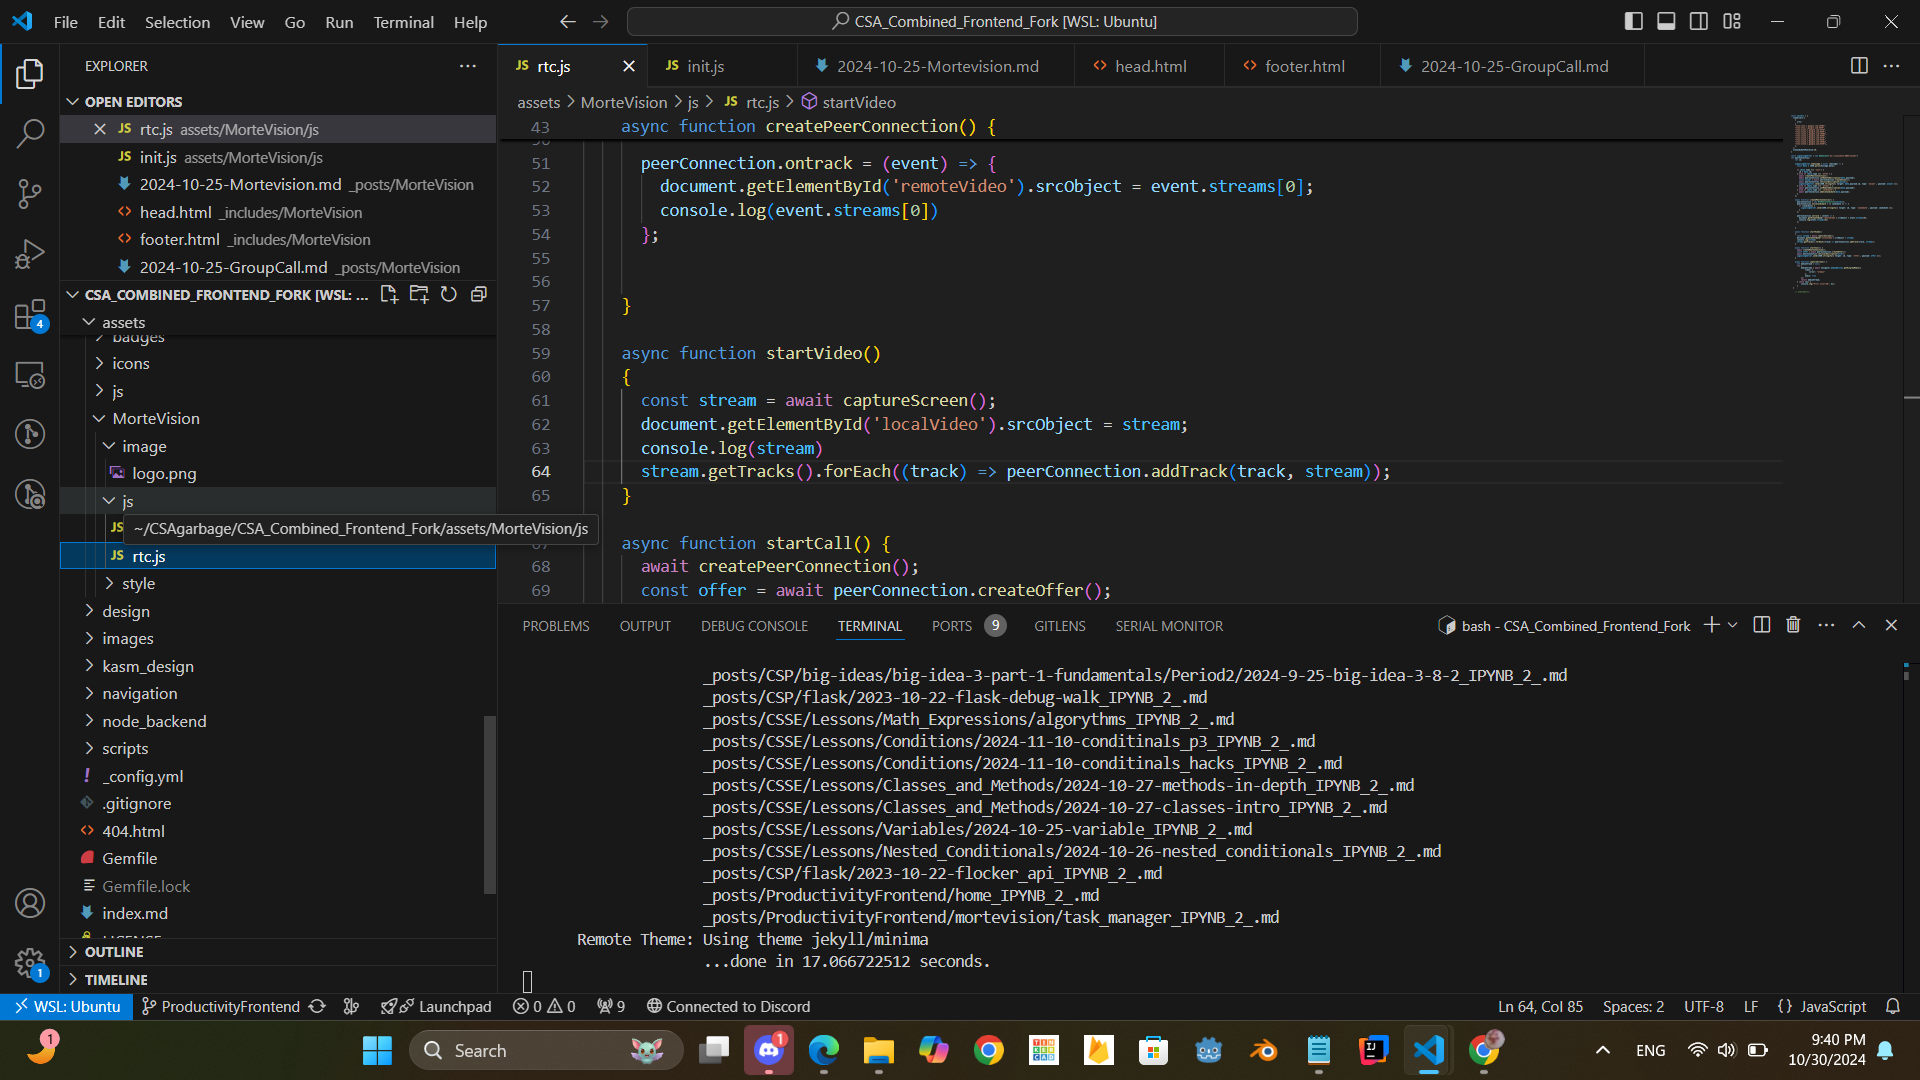Open notifications bell in status bar
The height and width of the screenshot is (1080, 1920).
tap(1893, 1006)
